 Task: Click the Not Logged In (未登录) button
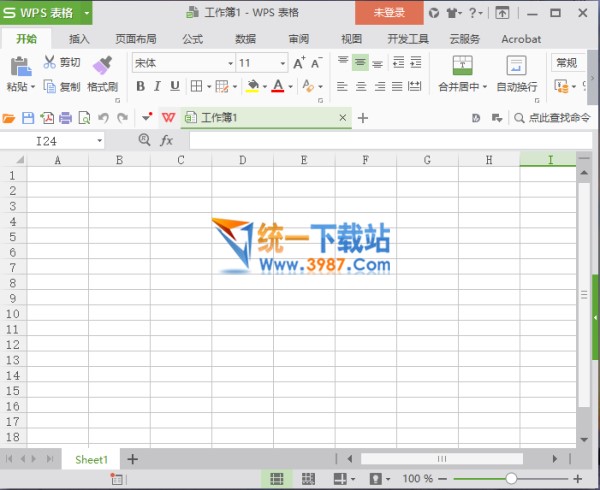(x=389, y=13)
